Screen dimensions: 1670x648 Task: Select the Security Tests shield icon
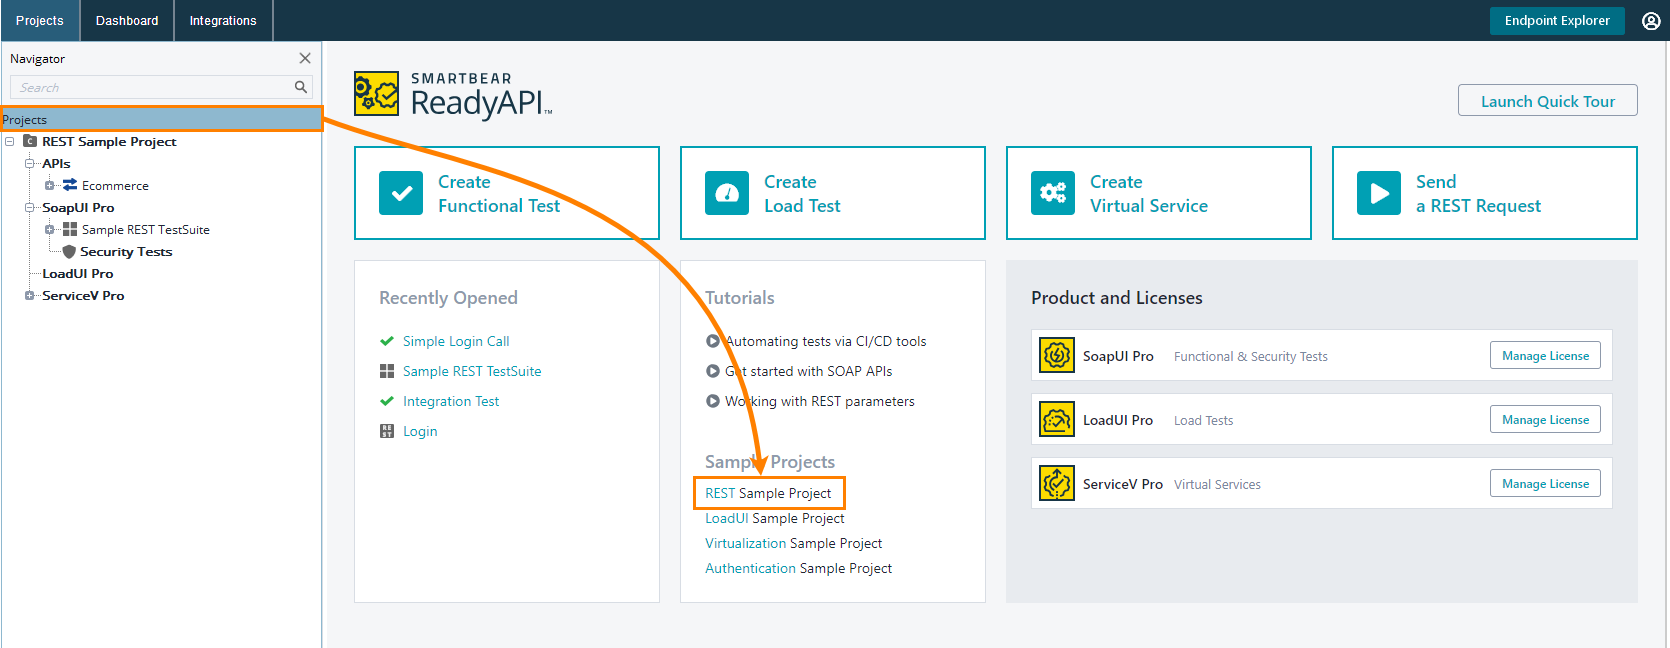pos(69,251)
